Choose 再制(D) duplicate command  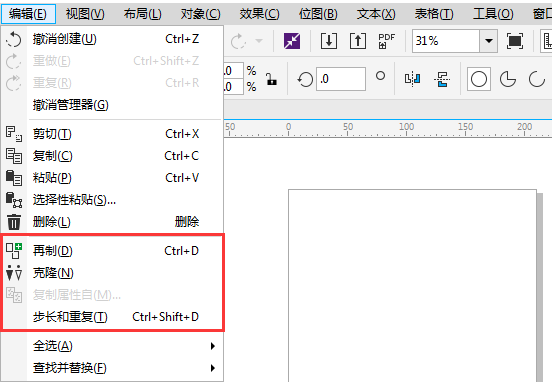[112, 251]
